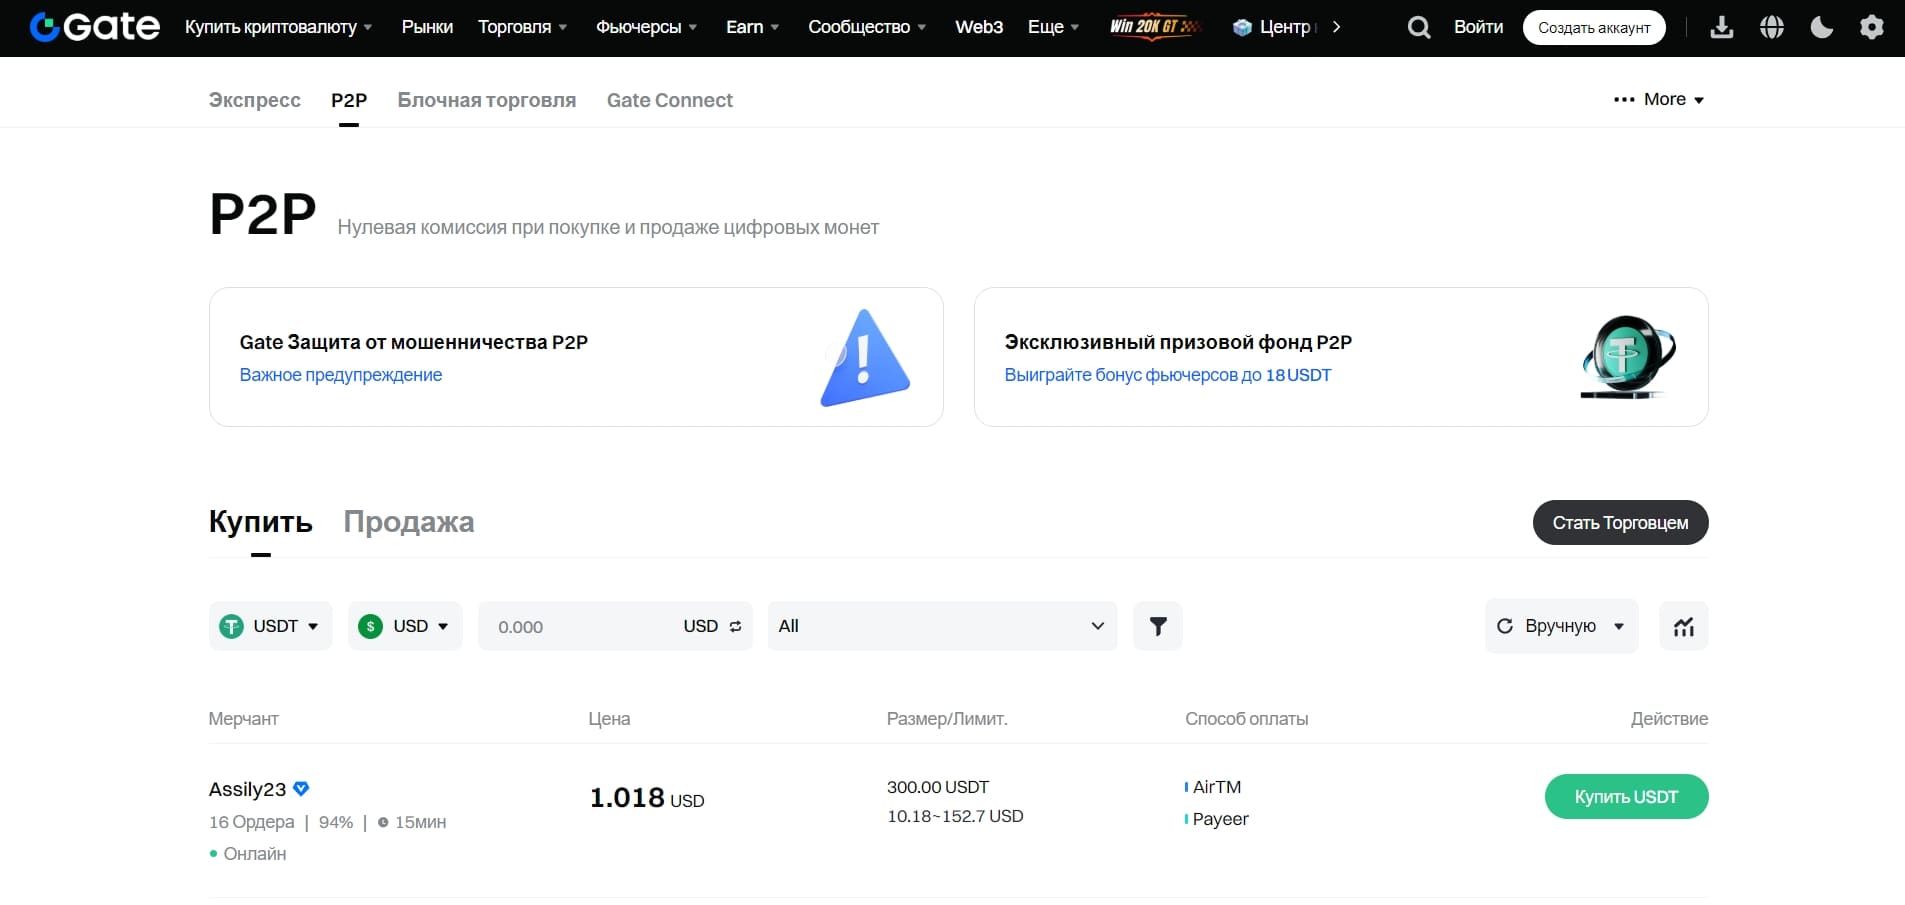Open the Еще menu
Screen dimensions: 1905x905
[x=1053, y=27]
